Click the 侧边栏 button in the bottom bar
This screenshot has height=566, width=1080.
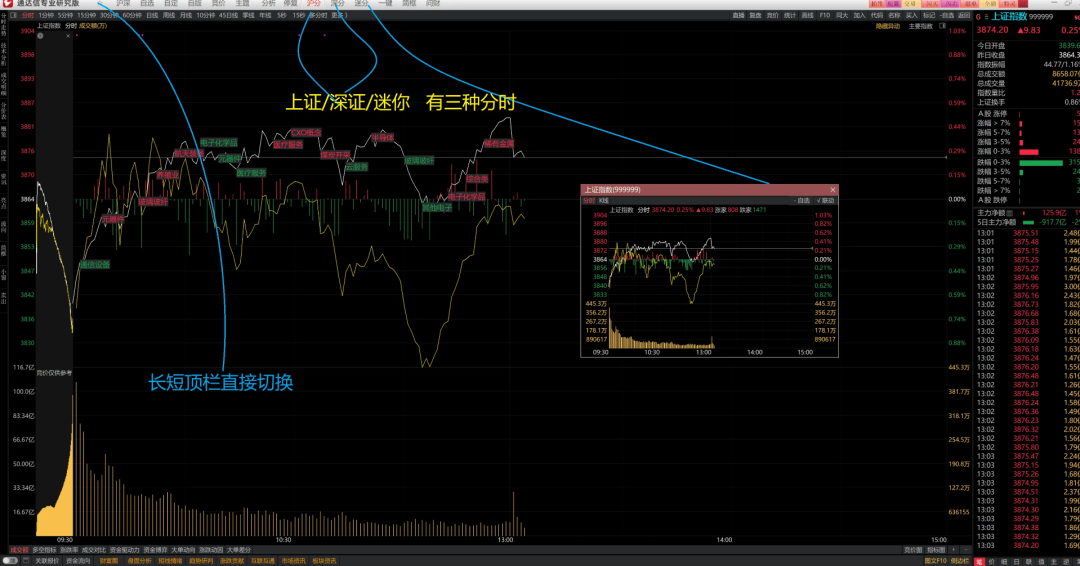pos(959,561)
